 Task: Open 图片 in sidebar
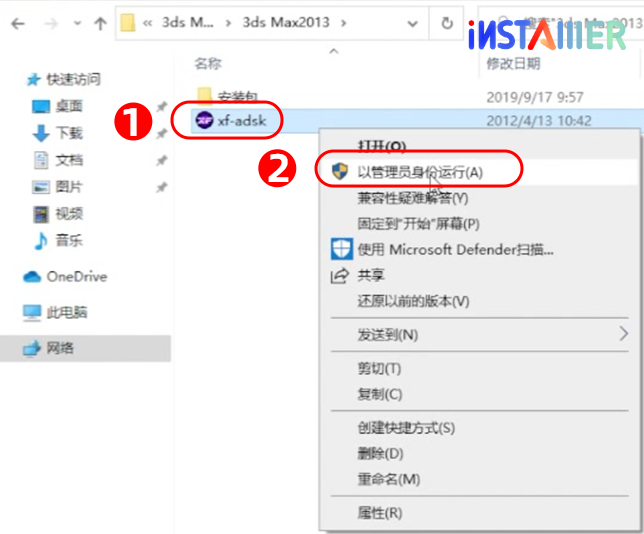69,186
